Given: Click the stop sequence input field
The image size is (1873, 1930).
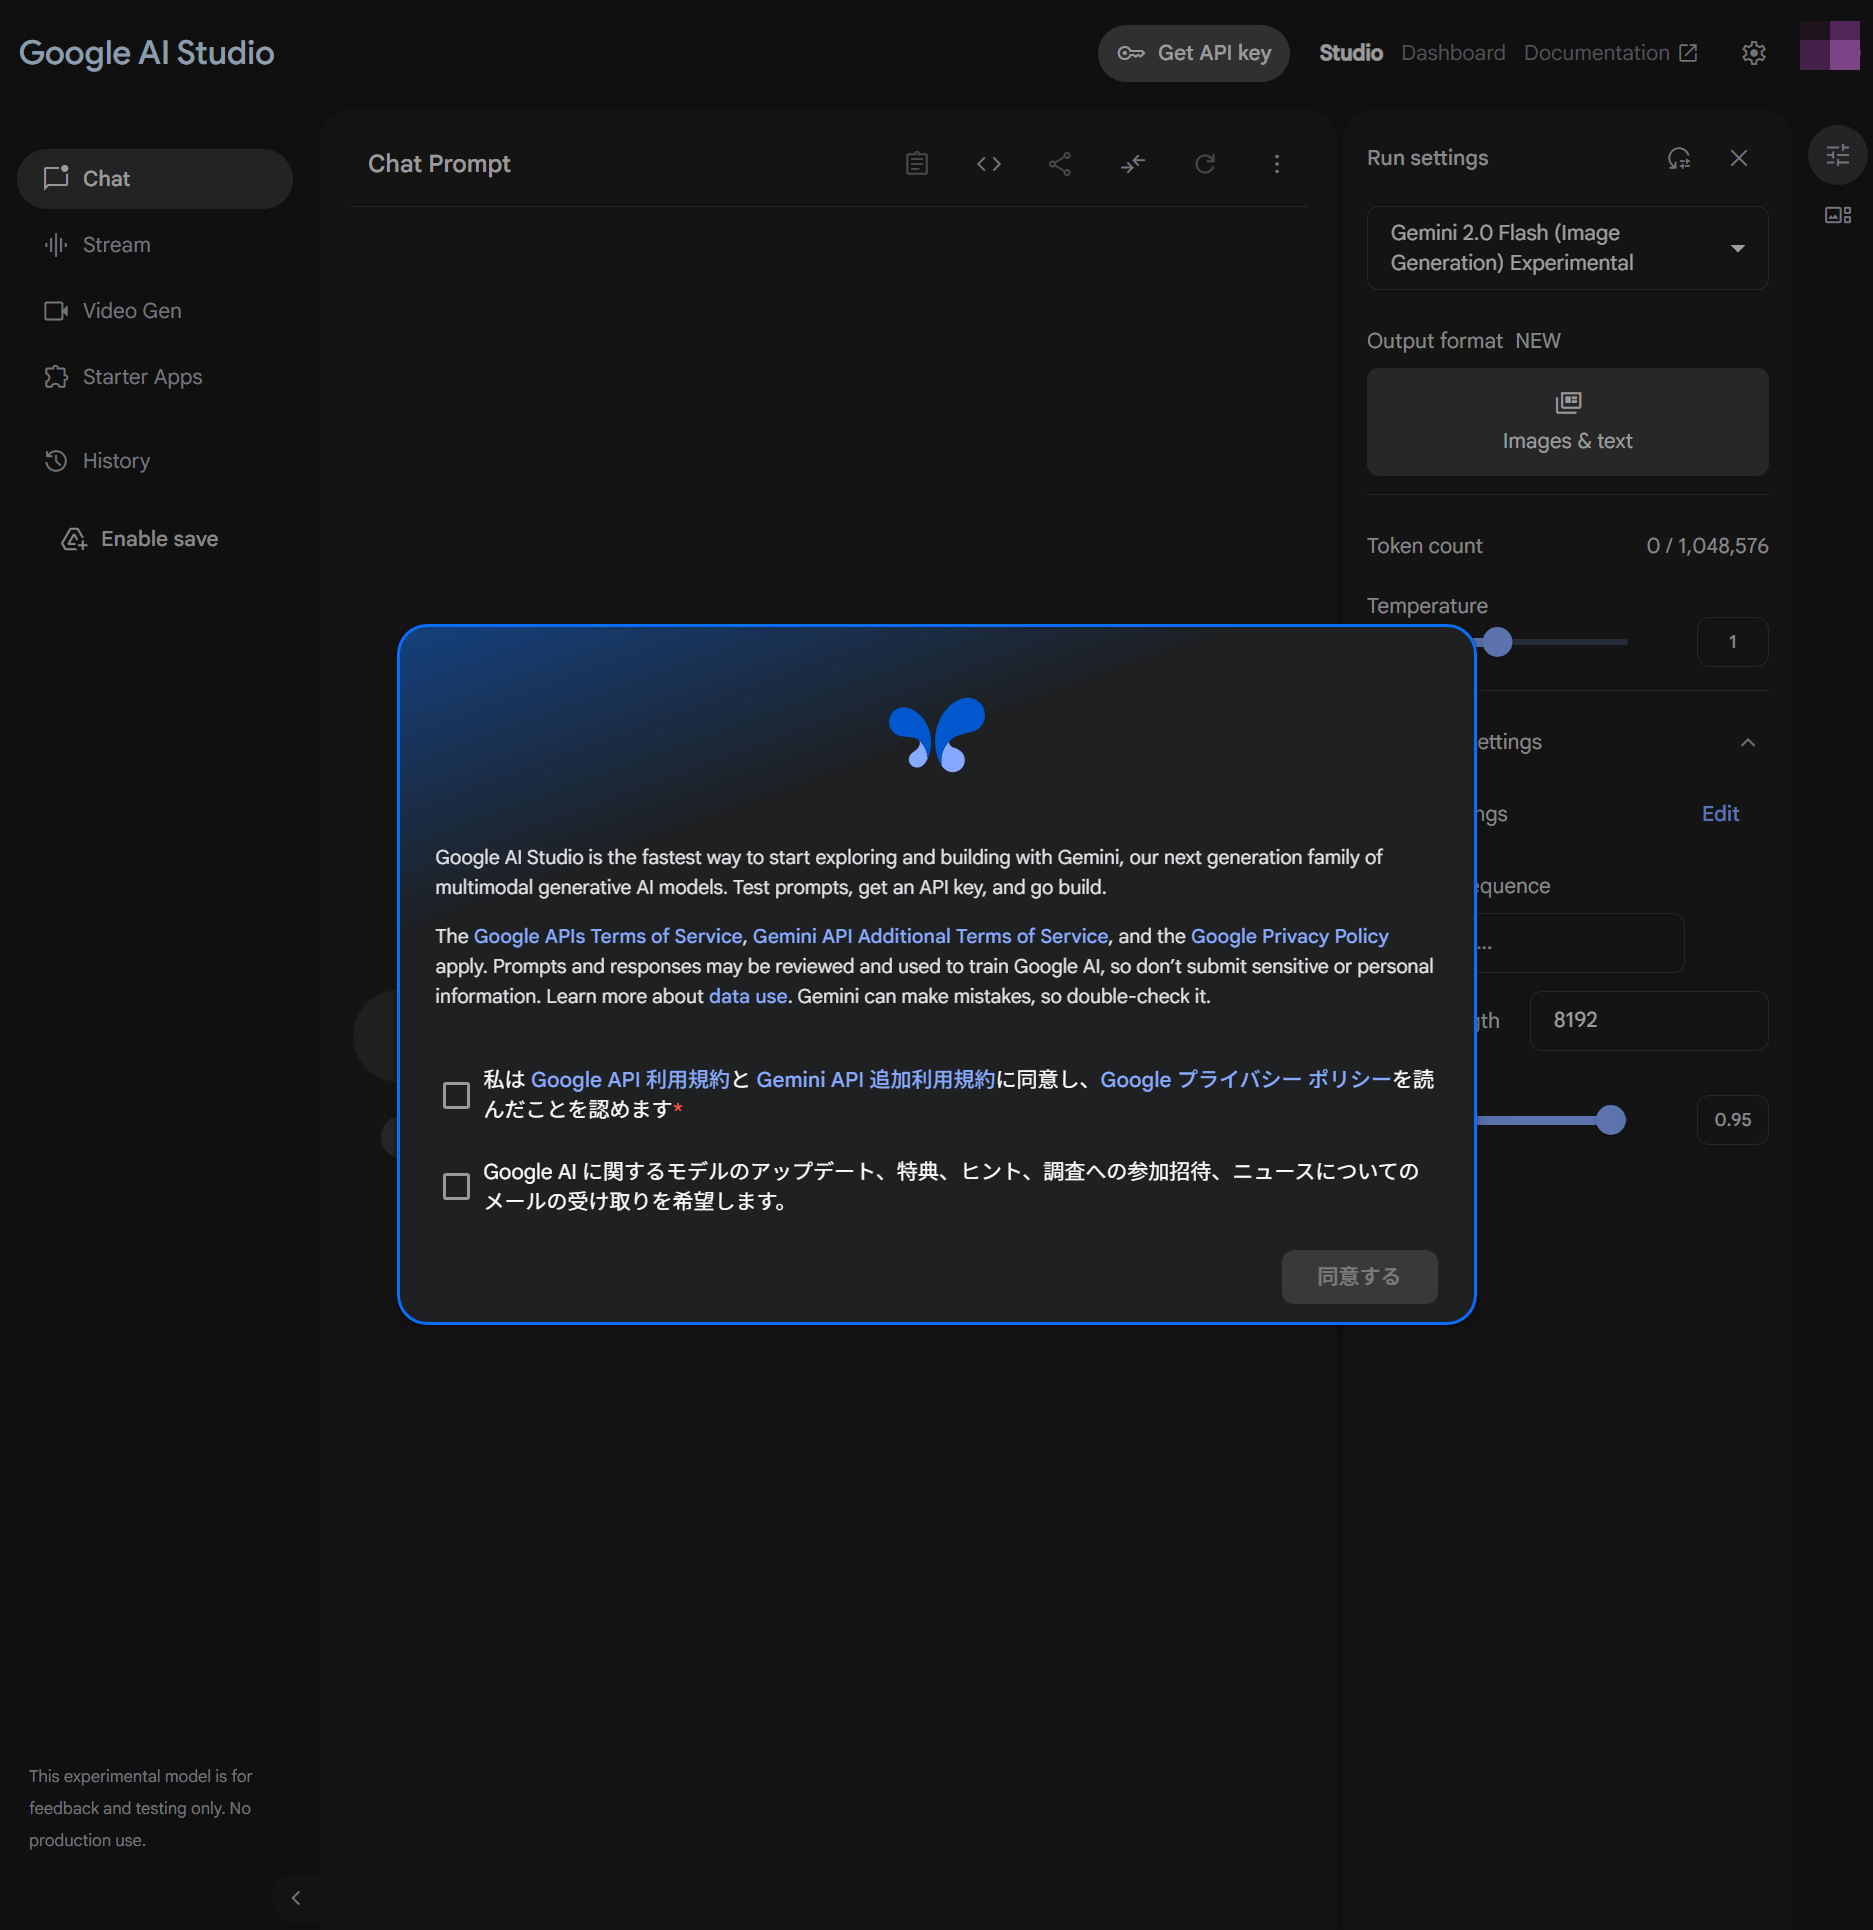Looking at the screenshot, I should [x=1580, y=943].
